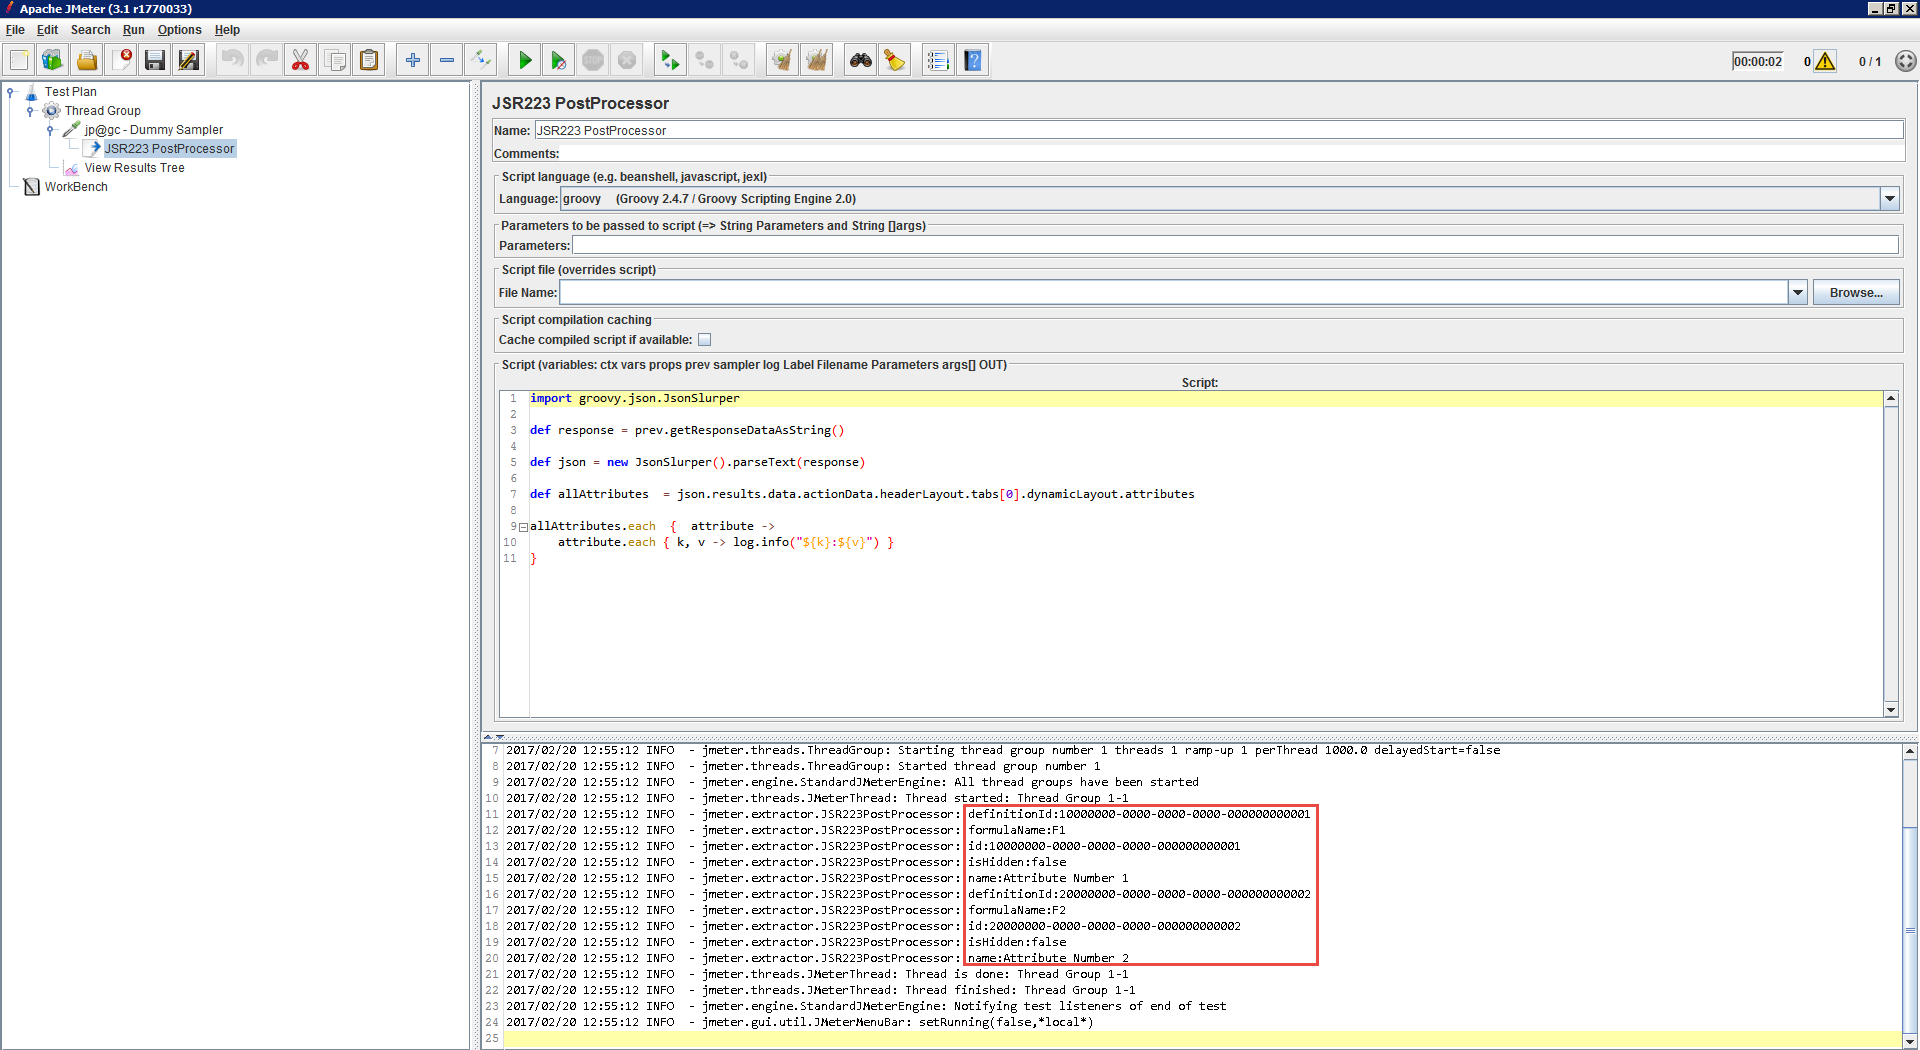1920x1050 pixels.
Task: Open the File Name dropdown arrow
Action: [x=1797, y=293]
